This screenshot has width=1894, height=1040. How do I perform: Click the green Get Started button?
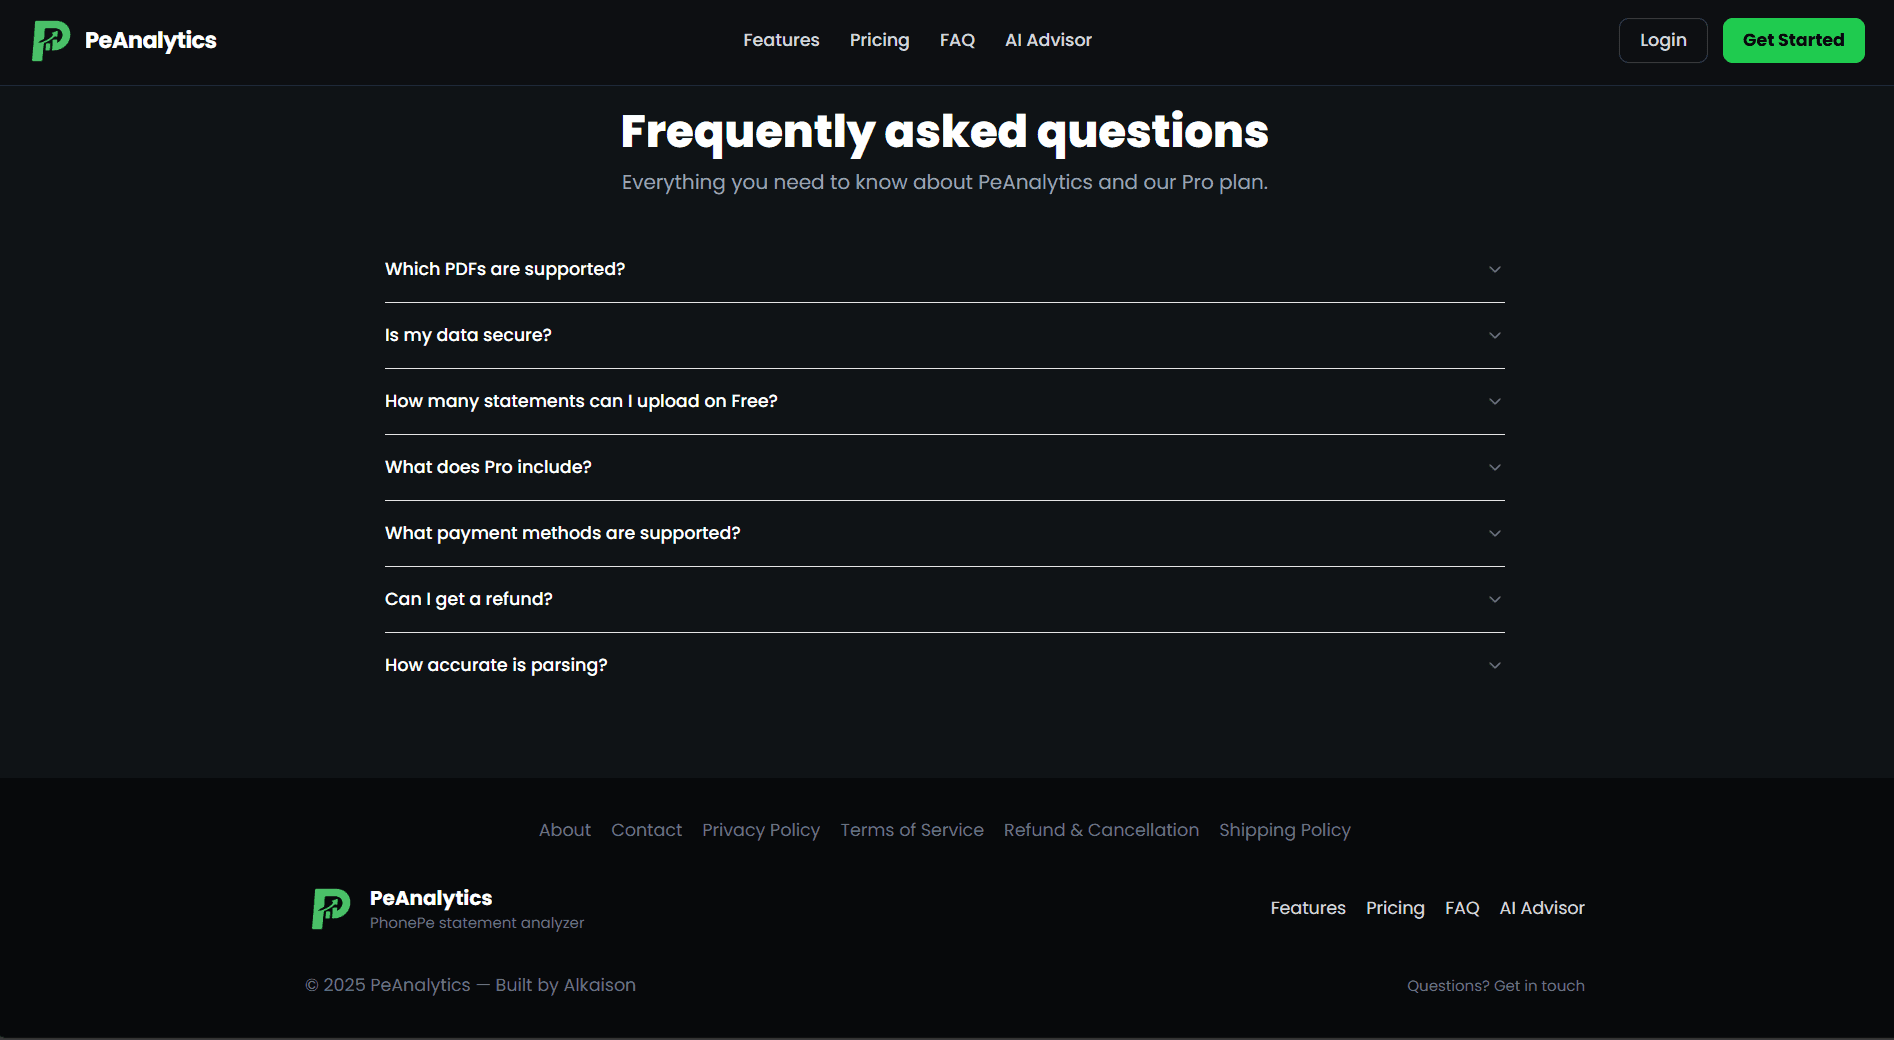[x=1792, y=40]
